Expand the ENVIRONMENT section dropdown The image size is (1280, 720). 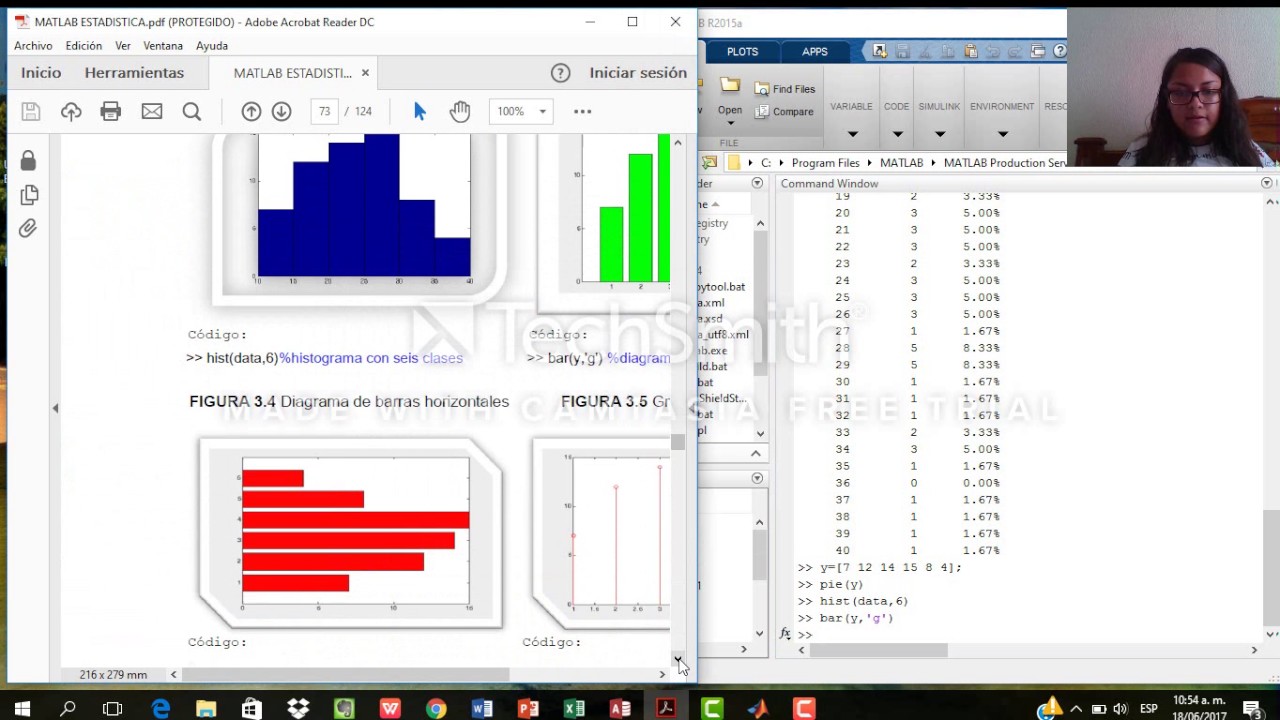(x=1002, y=134)
